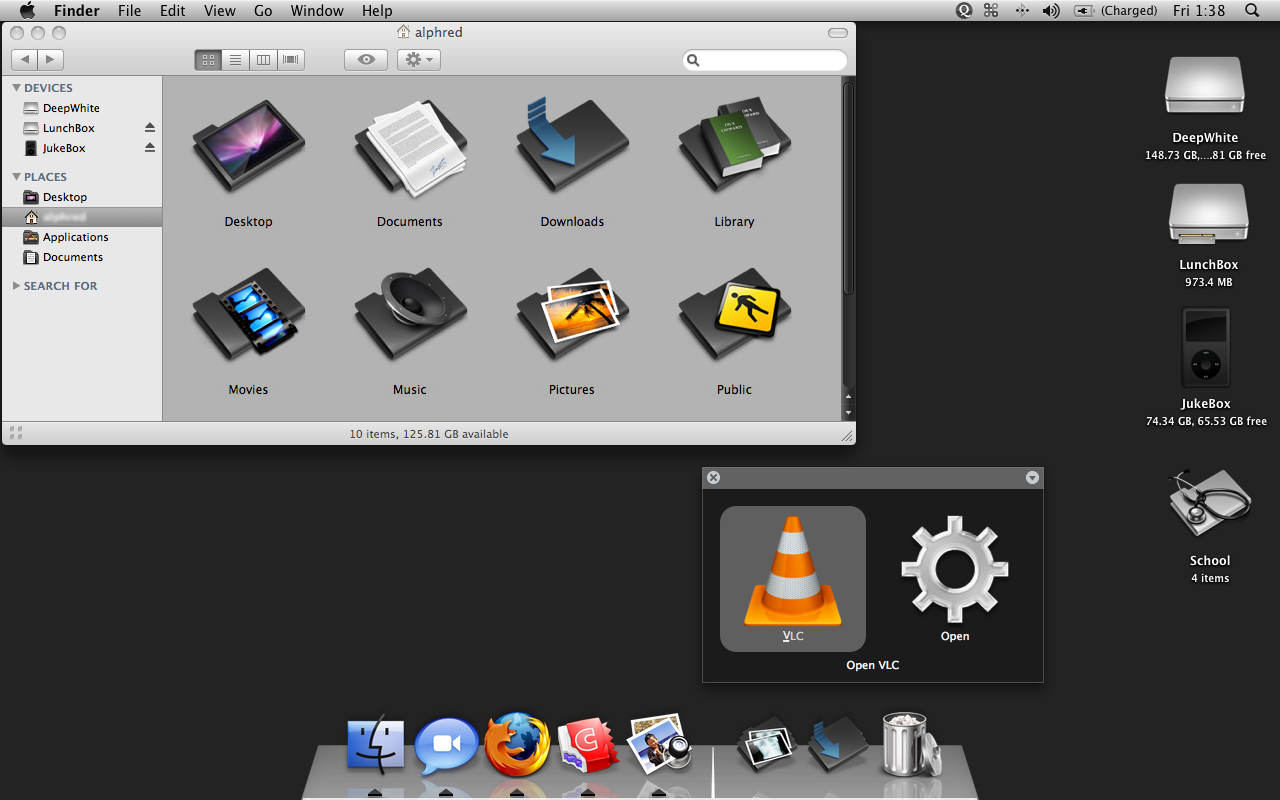Click the Quick Look eye button
Image resolution: width=1280 pixels, height=800 pixels.
coord(366,60)
